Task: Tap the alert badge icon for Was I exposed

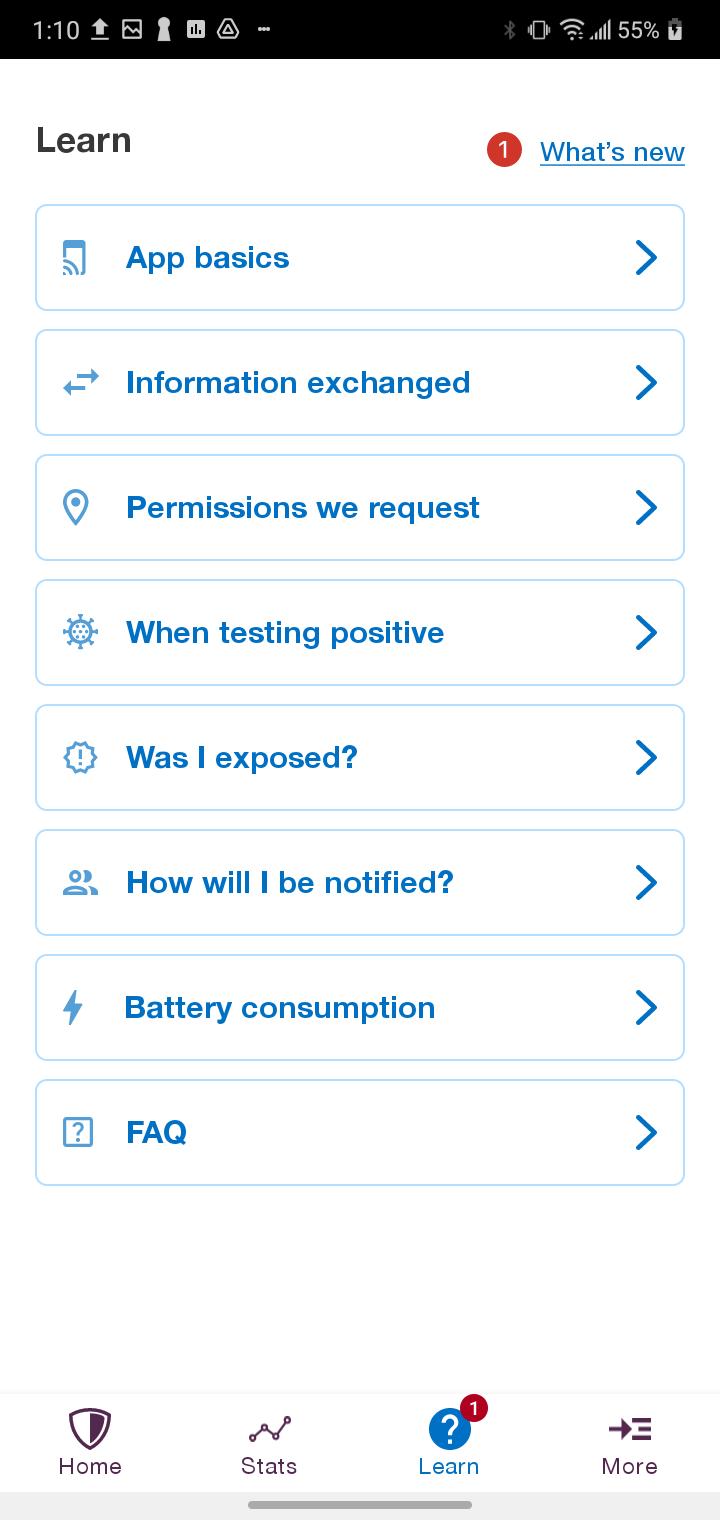Action: [80, 758]
